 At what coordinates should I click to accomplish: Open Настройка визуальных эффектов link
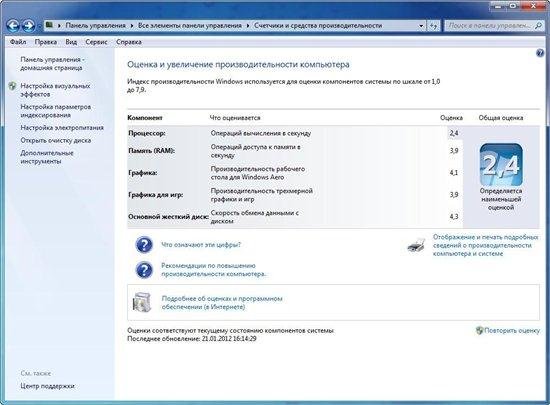tap(55, 90)
